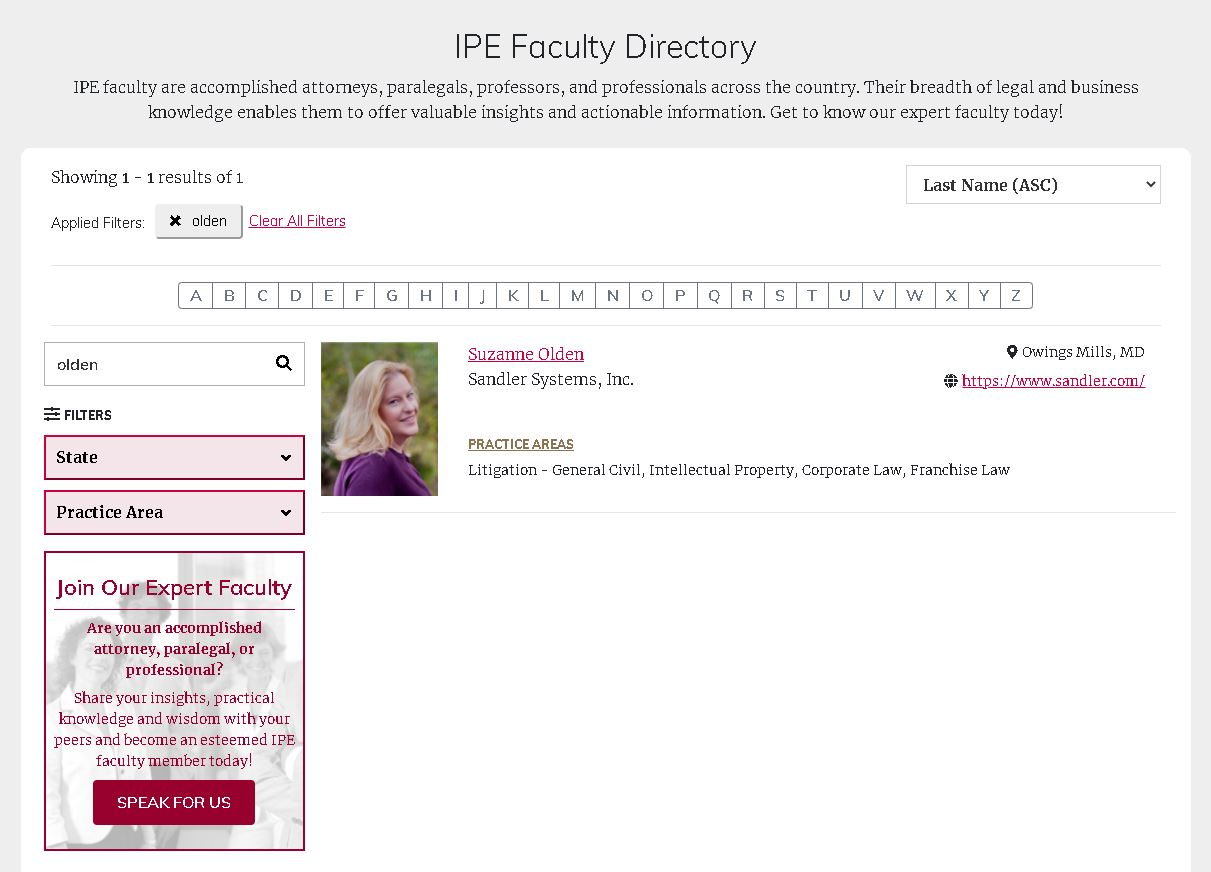The image size is (1211, 872).
Task: Filter faculty by letter I
Action: [x=455, y=296]
